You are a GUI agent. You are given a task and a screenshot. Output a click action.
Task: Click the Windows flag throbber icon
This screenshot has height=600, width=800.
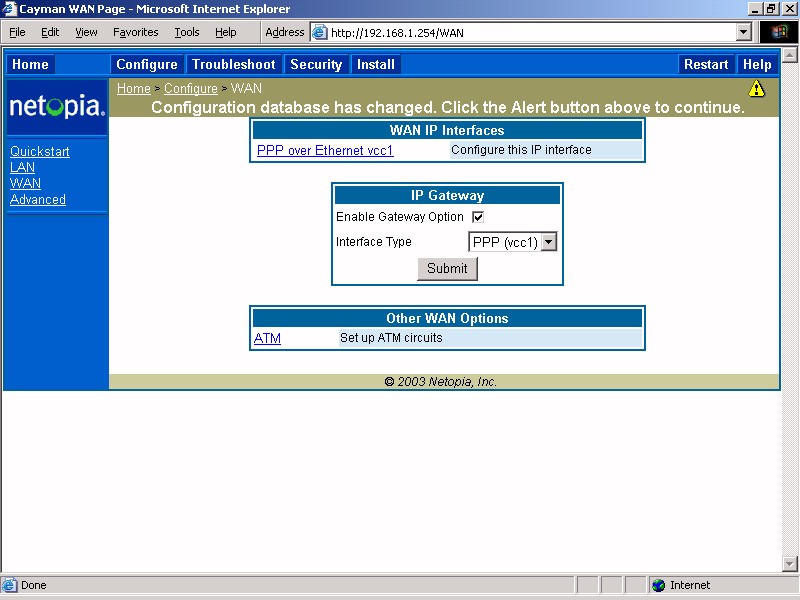(x=779, y=32)
